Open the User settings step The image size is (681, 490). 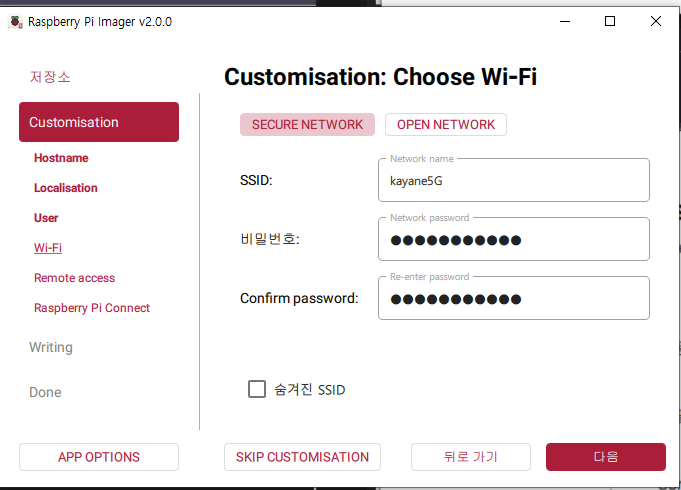[x=46, y=218]
